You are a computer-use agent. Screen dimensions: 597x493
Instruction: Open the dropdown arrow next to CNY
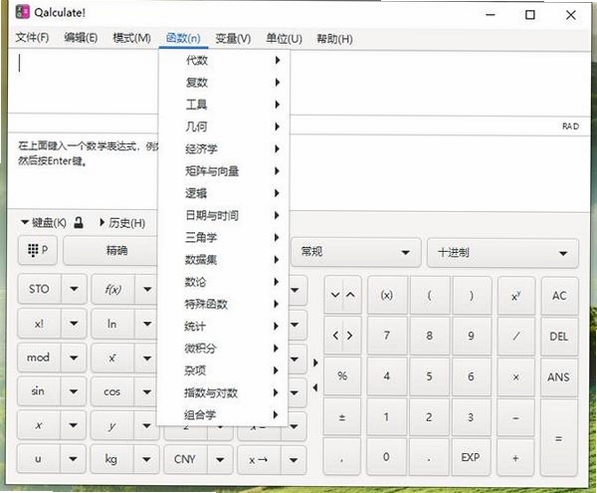220,459
